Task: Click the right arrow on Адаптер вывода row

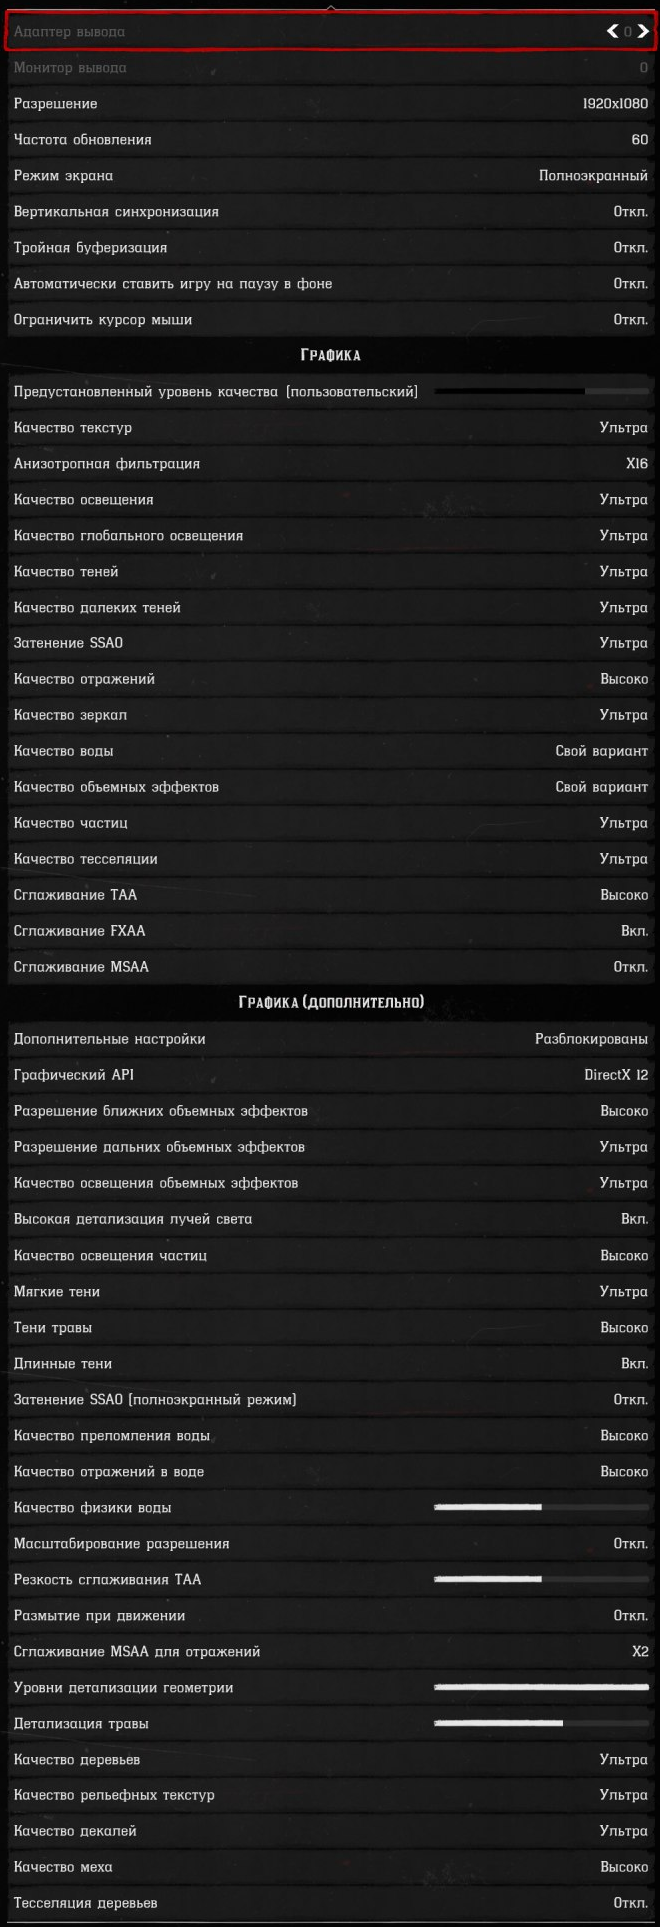Action: click(643, 32)
